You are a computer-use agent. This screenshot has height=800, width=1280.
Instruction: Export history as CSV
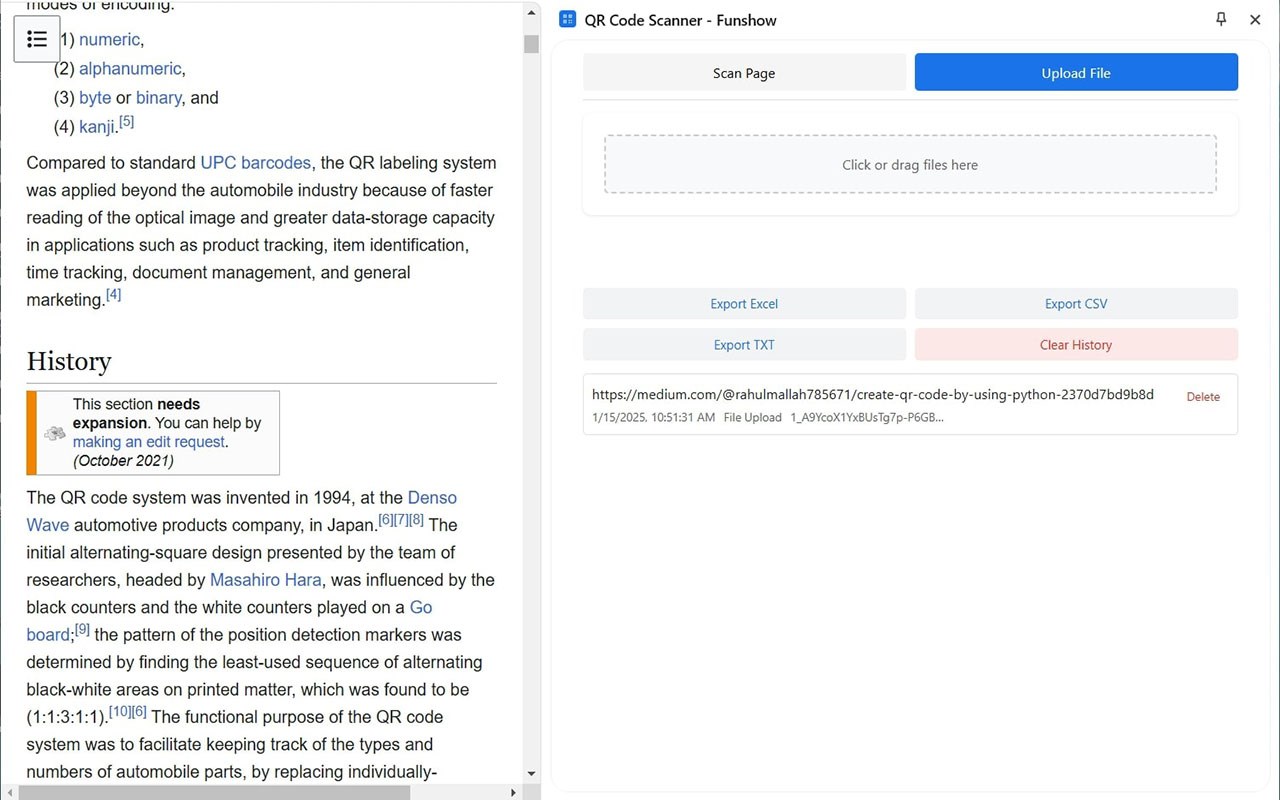tap(1076, 304)
